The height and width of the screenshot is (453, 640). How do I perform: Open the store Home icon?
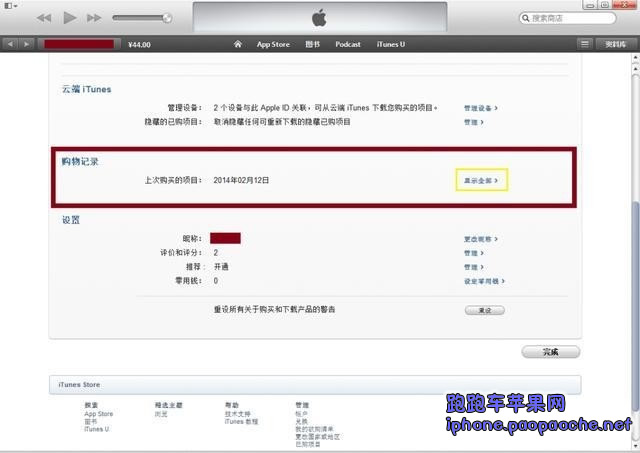click(238, 44)
